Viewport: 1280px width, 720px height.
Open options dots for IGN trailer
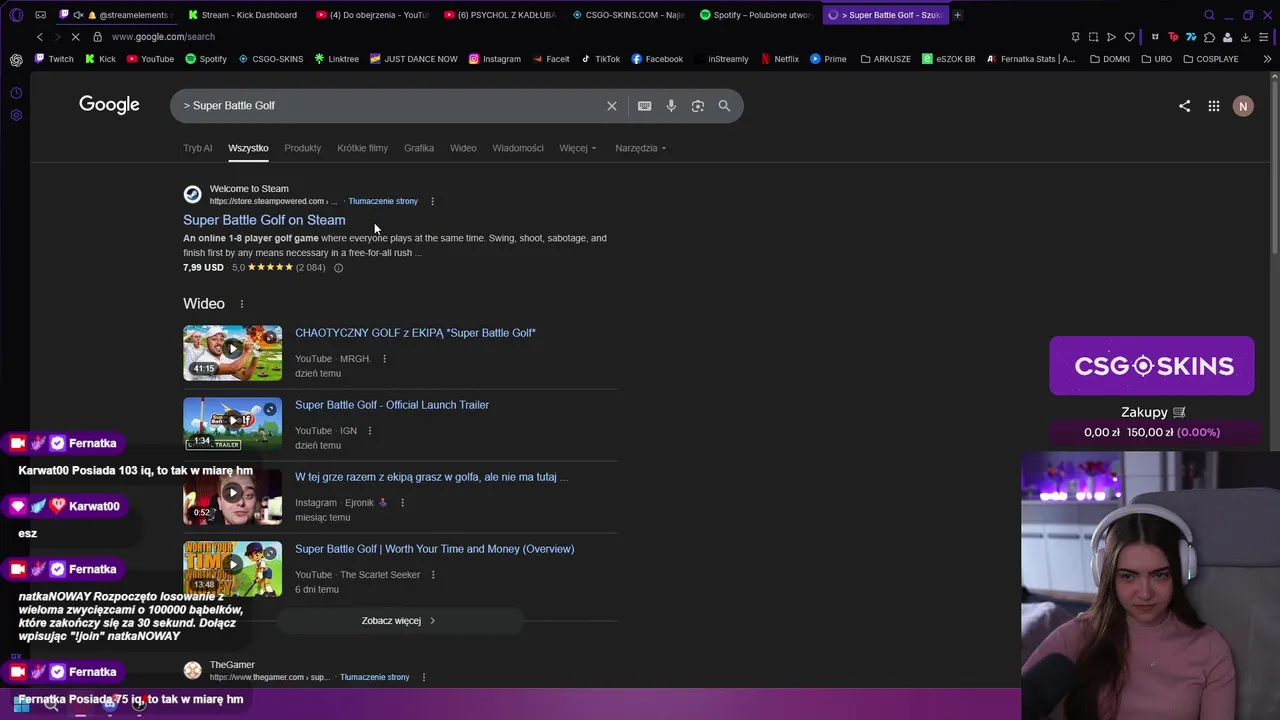tap(369, 431)
